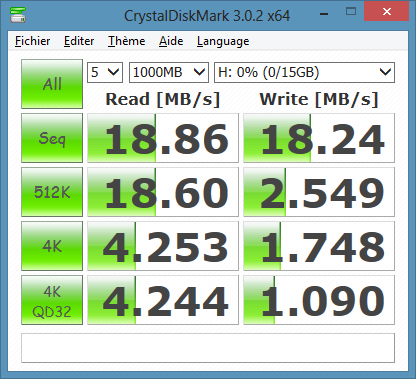Select the Seq read value 18.86
The width and height of the screenshot is (416, 379).
pyautogui.click(x=163, y=138)
